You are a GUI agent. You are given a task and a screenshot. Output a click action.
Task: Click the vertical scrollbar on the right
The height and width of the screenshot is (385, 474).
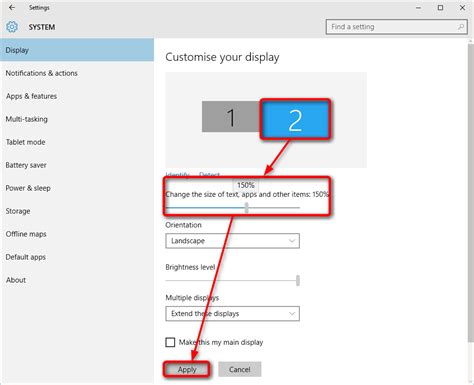tap(471, 193)
